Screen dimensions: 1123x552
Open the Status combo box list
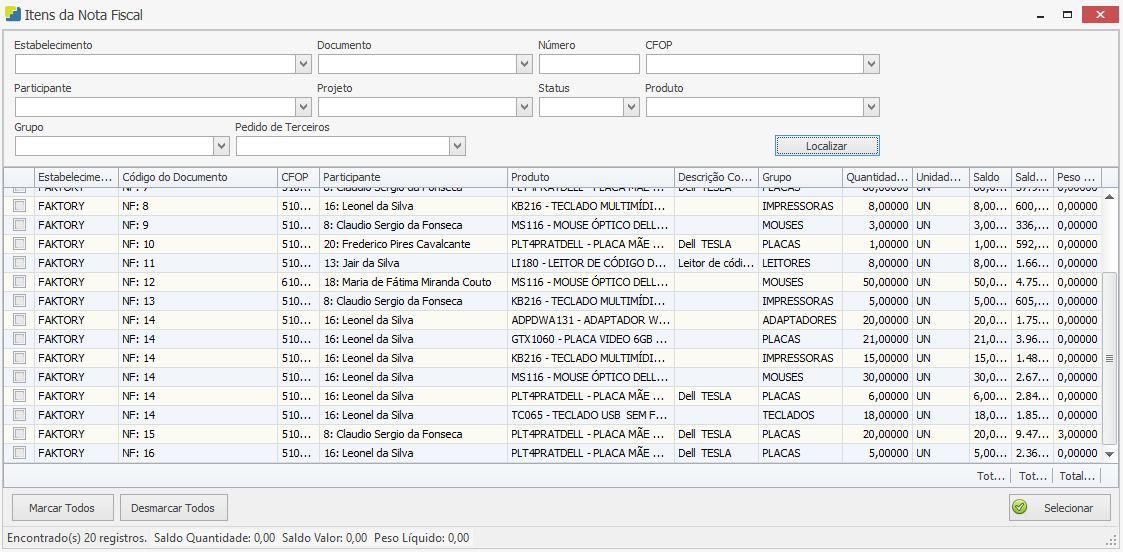click(x=631, y=107)
